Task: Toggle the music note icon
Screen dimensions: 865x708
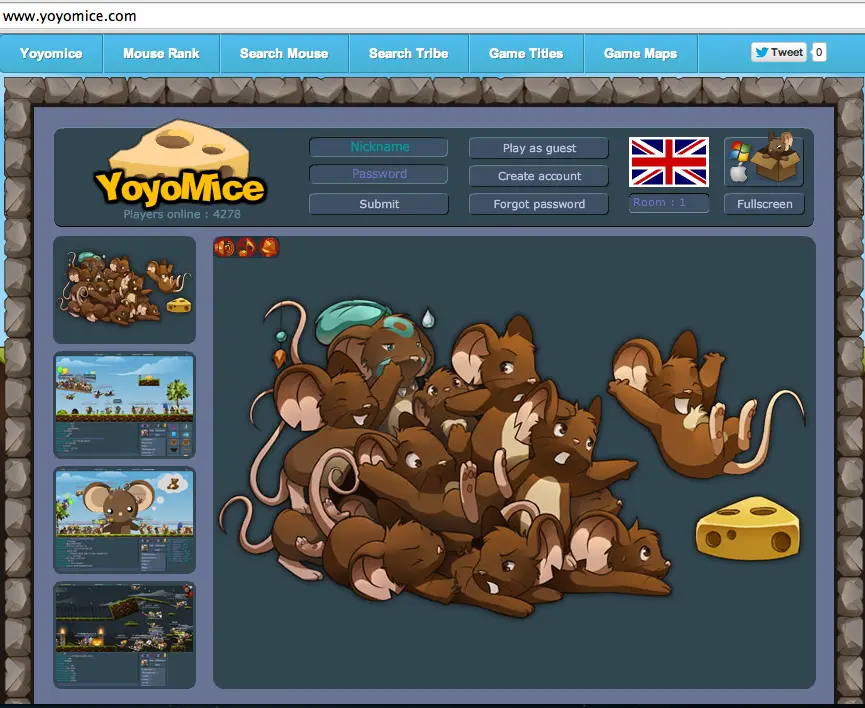Action: (x=247, y=247)
